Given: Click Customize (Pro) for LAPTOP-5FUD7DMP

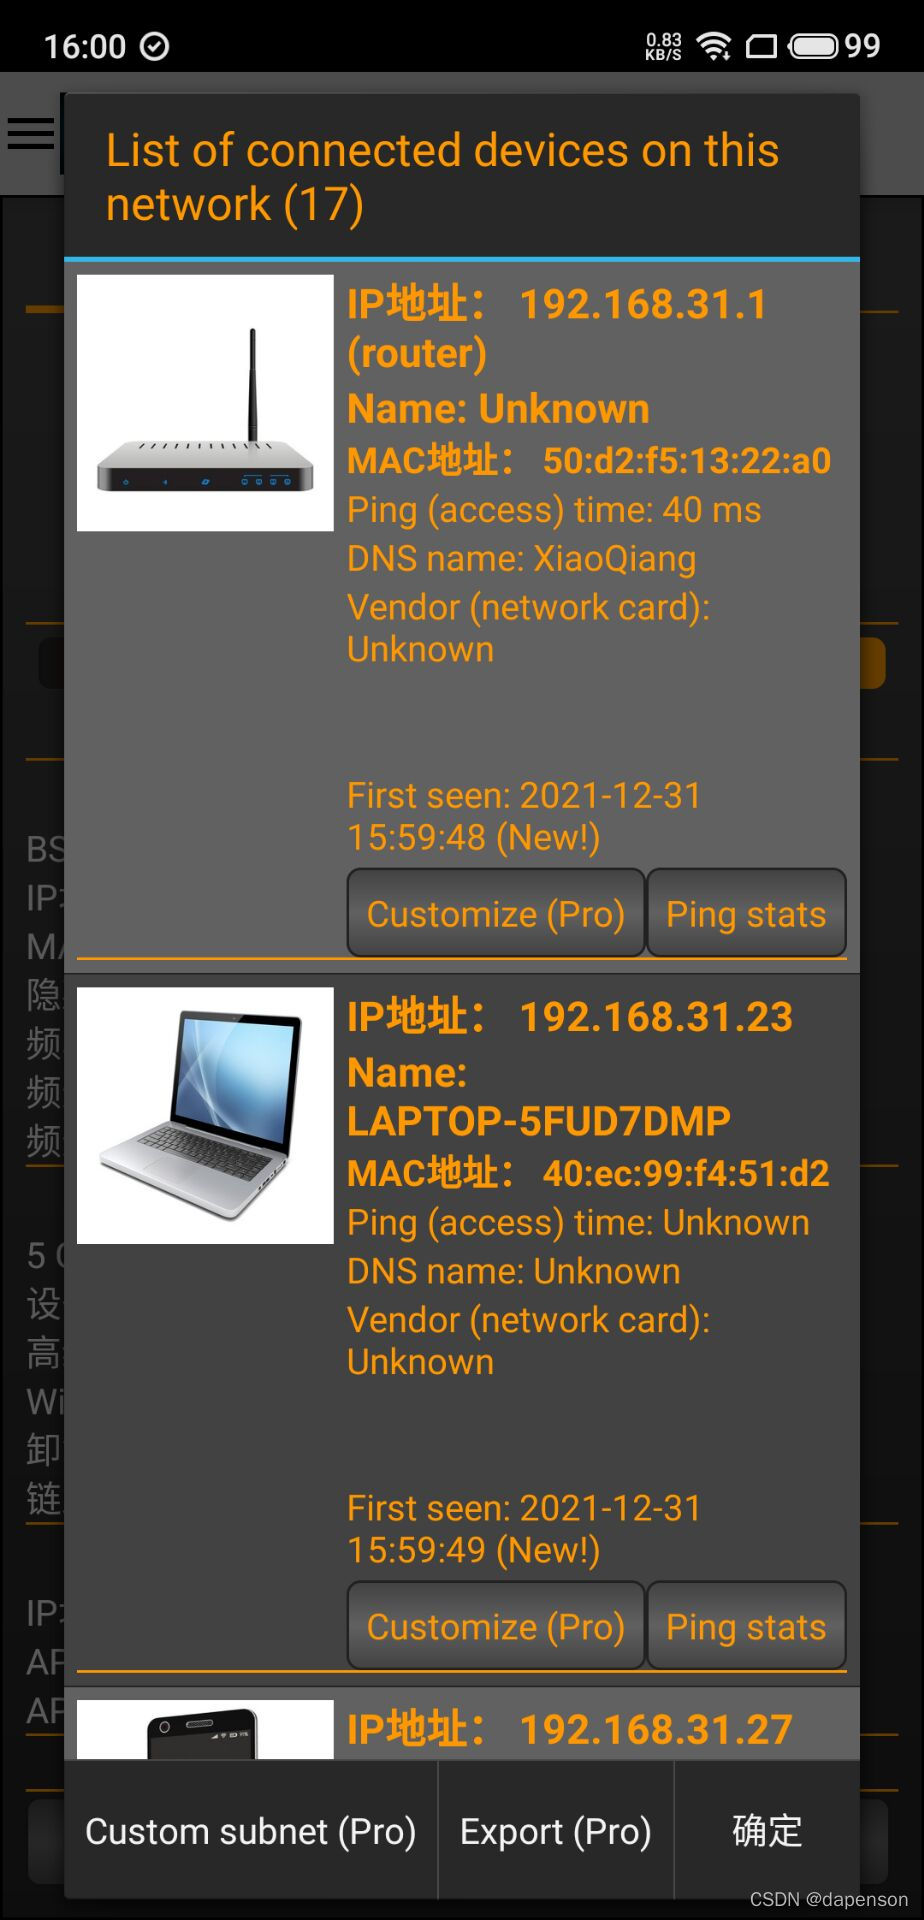Looking at the screenshot, I should coord(496,1626).
